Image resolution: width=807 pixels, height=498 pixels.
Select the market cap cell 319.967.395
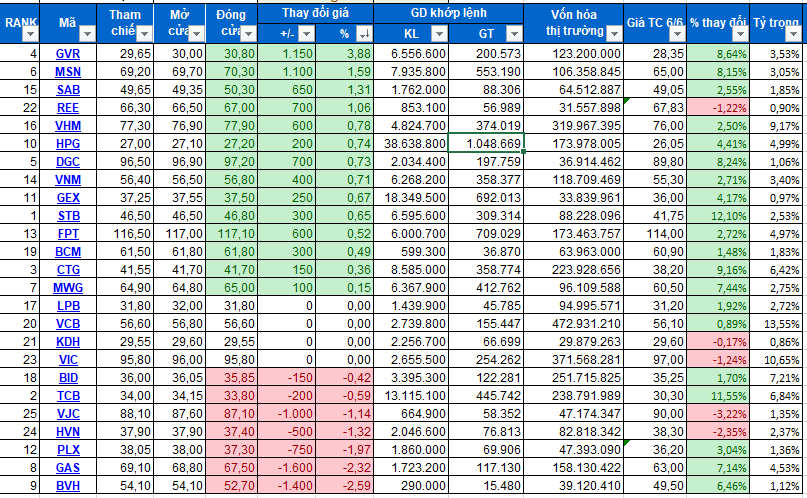[x=574, y=126]
